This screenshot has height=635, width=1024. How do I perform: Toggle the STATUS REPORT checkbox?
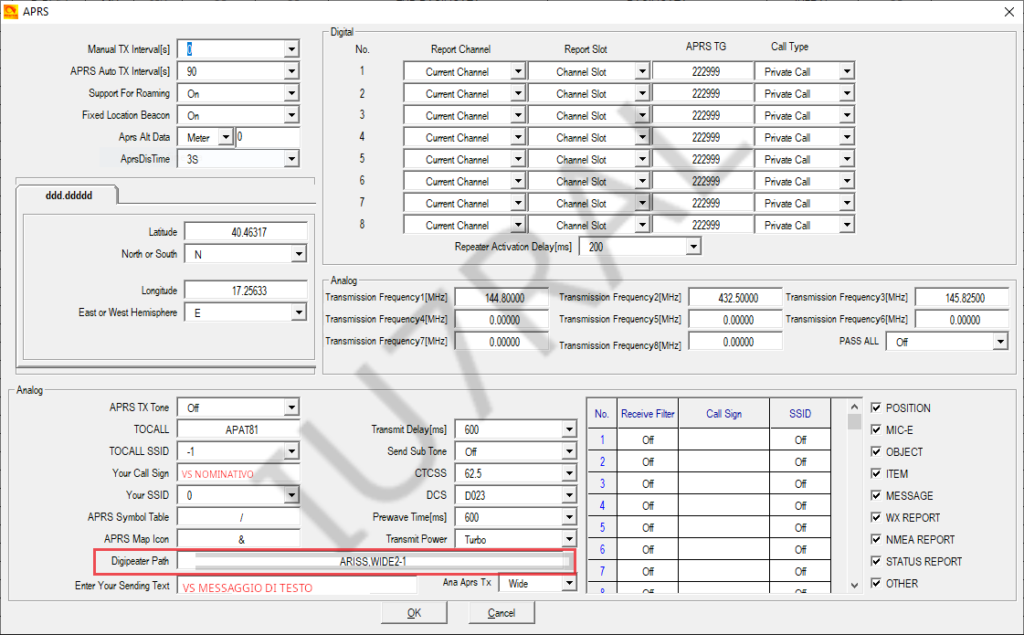876,561
